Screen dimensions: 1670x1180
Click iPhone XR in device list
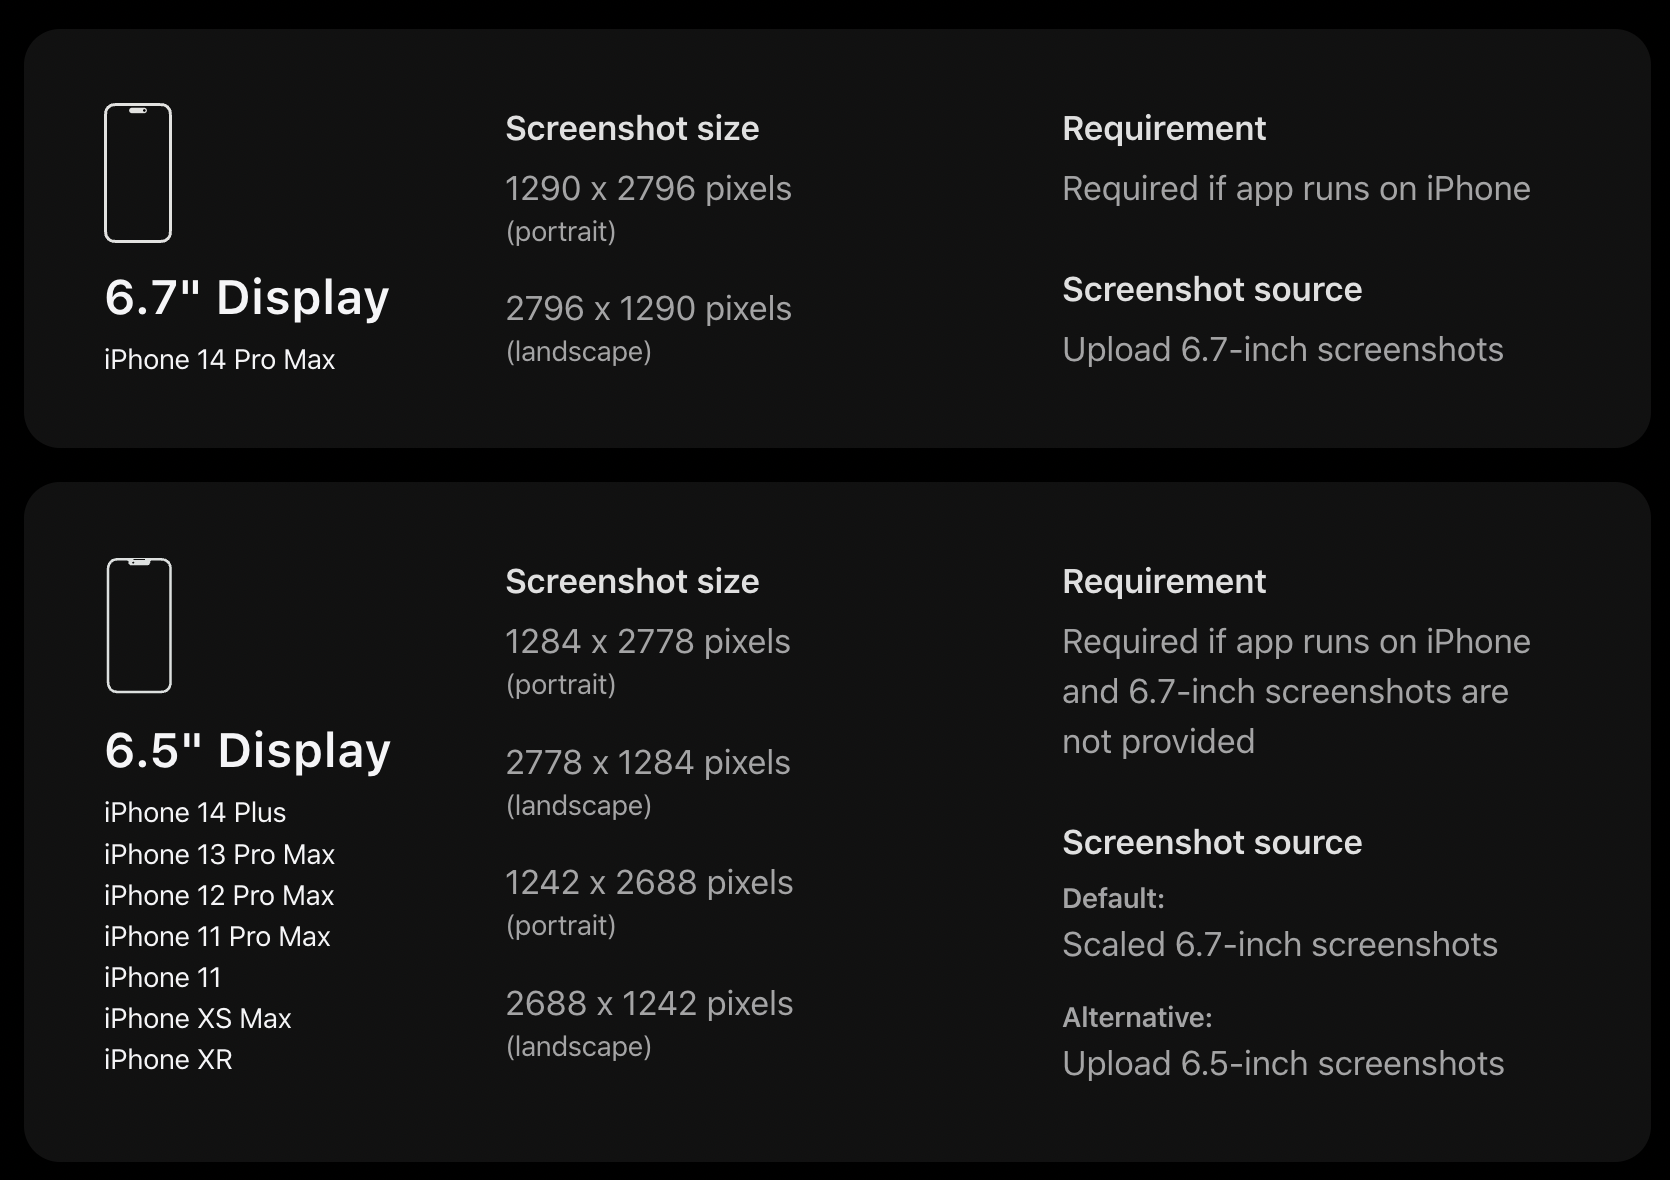168,1060
